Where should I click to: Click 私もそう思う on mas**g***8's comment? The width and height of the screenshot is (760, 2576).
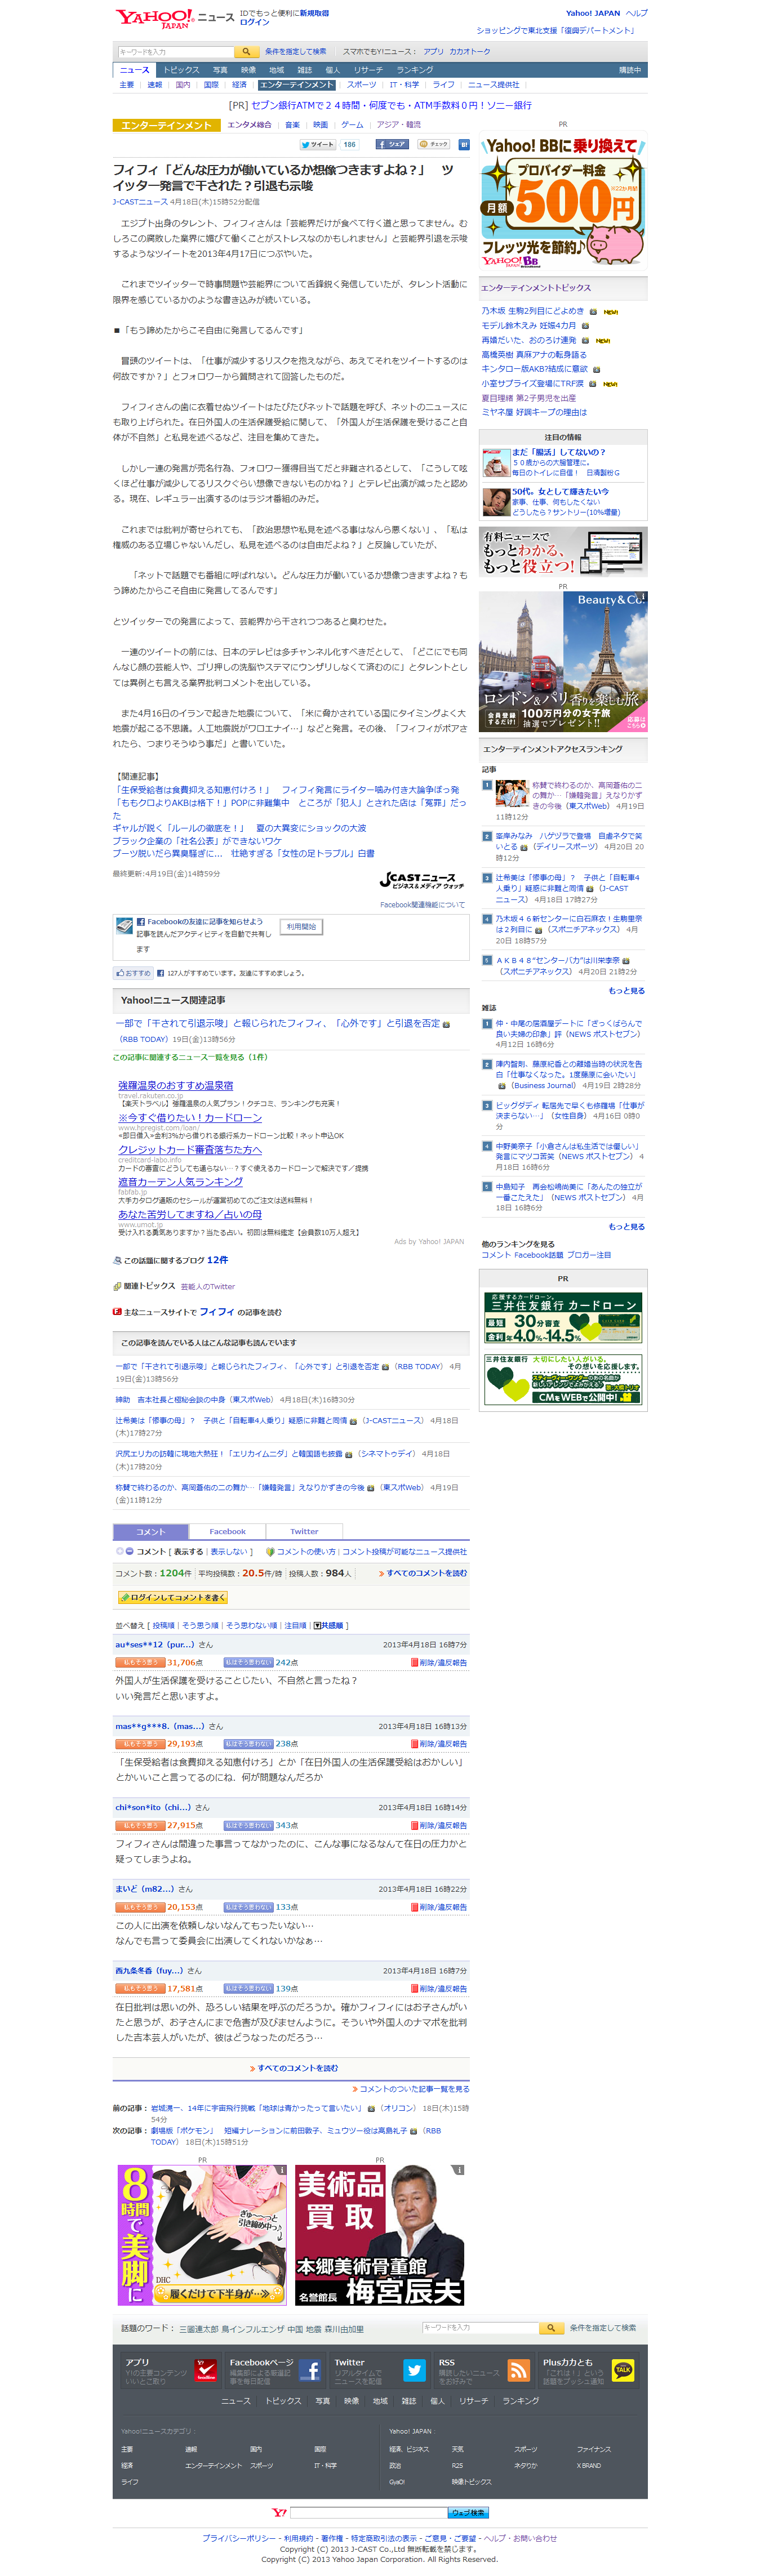(x=139, y=1743)
